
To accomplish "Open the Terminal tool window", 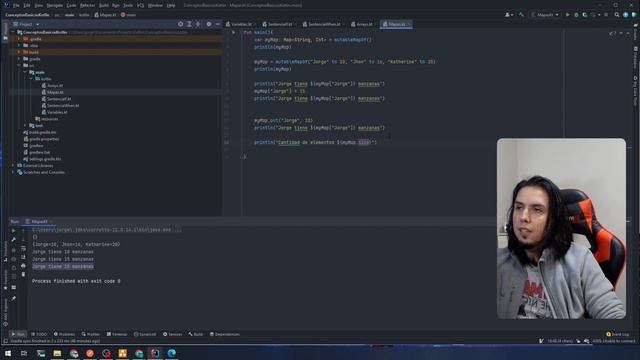I will [117, 334].
